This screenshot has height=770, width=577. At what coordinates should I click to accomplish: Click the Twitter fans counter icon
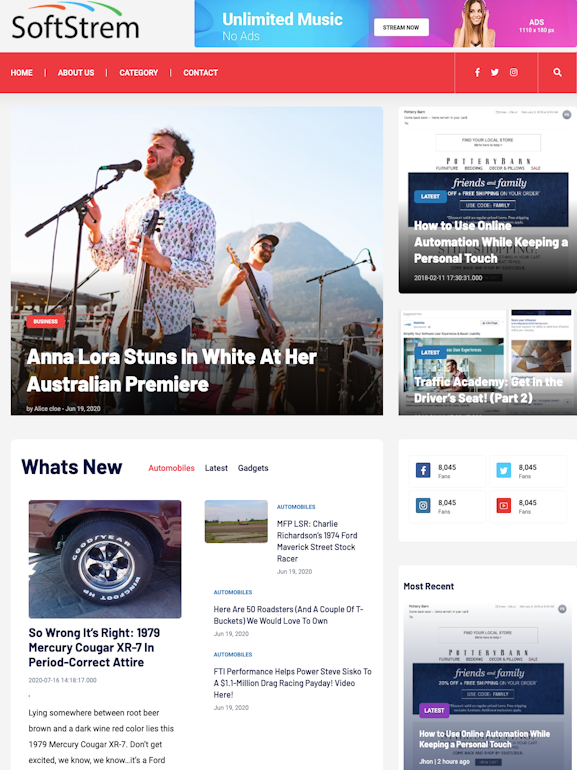[503, 470]
